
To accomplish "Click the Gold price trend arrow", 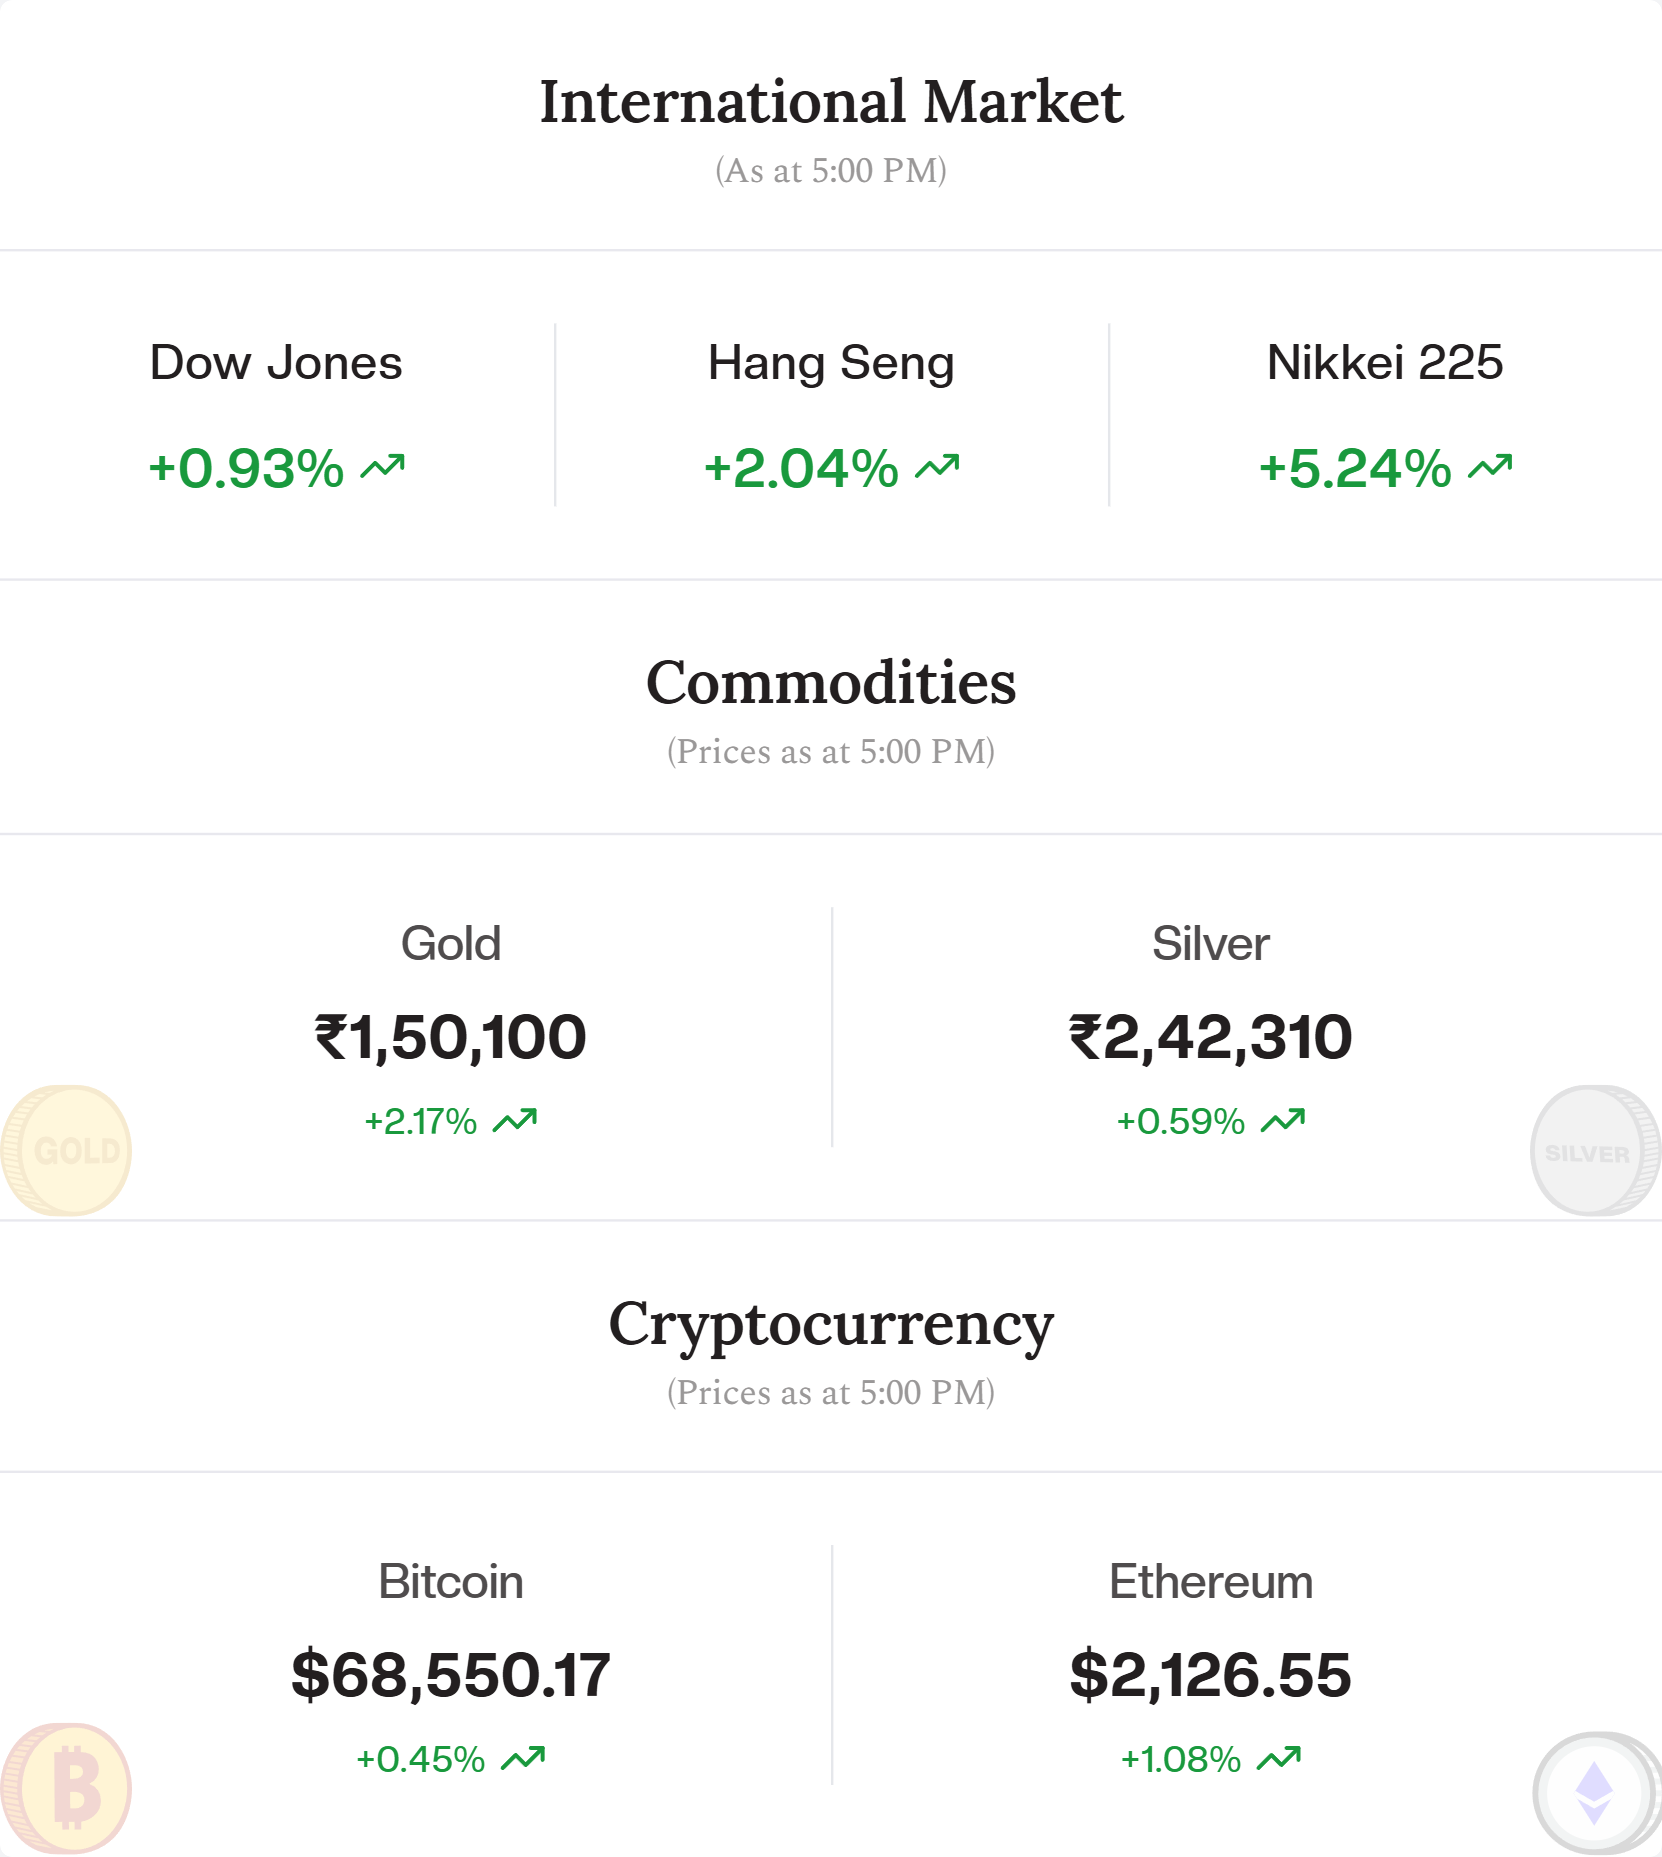I will (x=515, y=1121).
